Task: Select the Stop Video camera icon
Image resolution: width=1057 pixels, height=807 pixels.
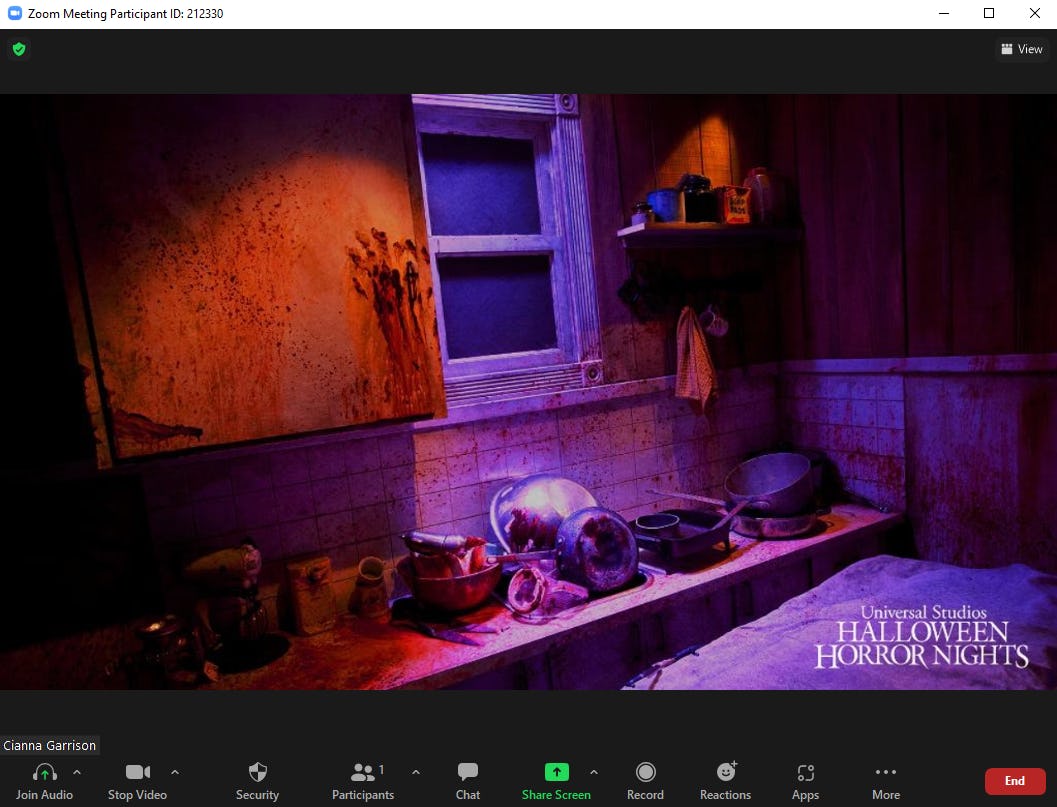Action: [137, 772]
